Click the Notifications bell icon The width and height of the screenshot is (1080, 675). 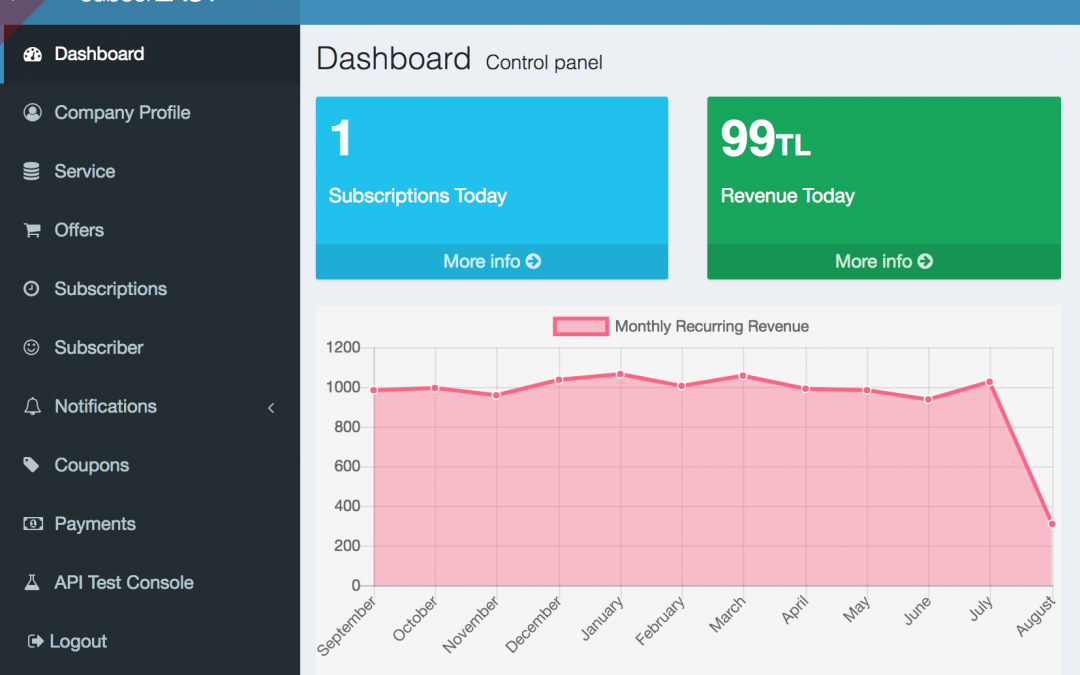tap(33, 406)
